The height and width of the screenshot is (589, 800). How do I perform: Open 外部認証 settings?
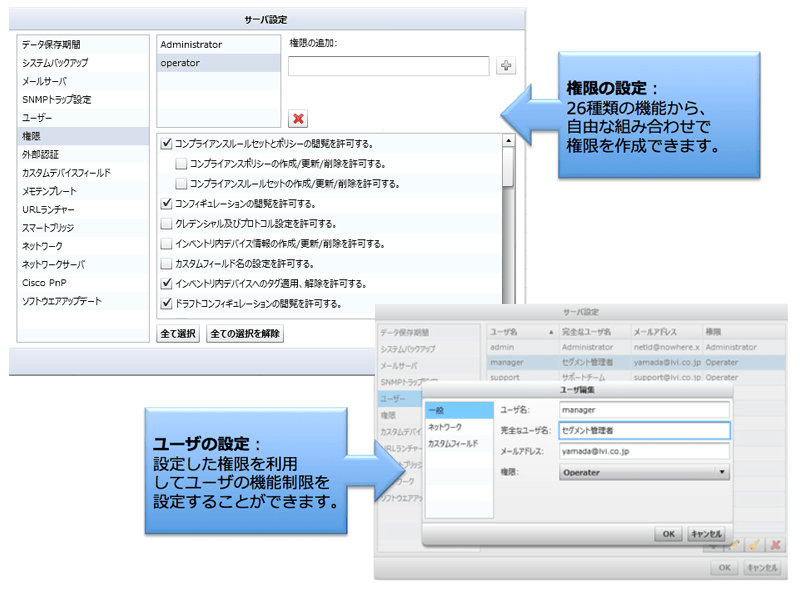click(x=83, y=155)
